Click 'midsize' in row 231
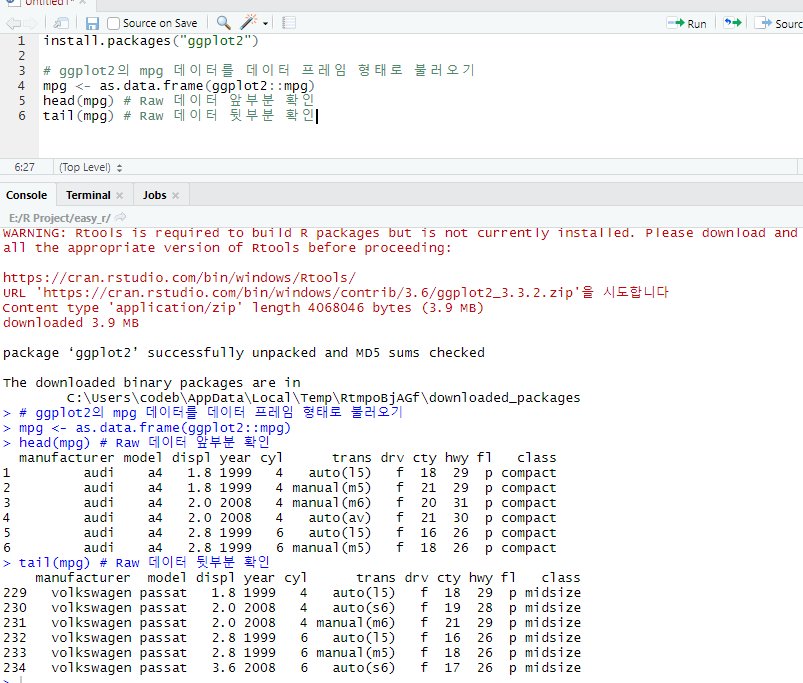The height and width of the screenshot is (683, 803). 553,623
